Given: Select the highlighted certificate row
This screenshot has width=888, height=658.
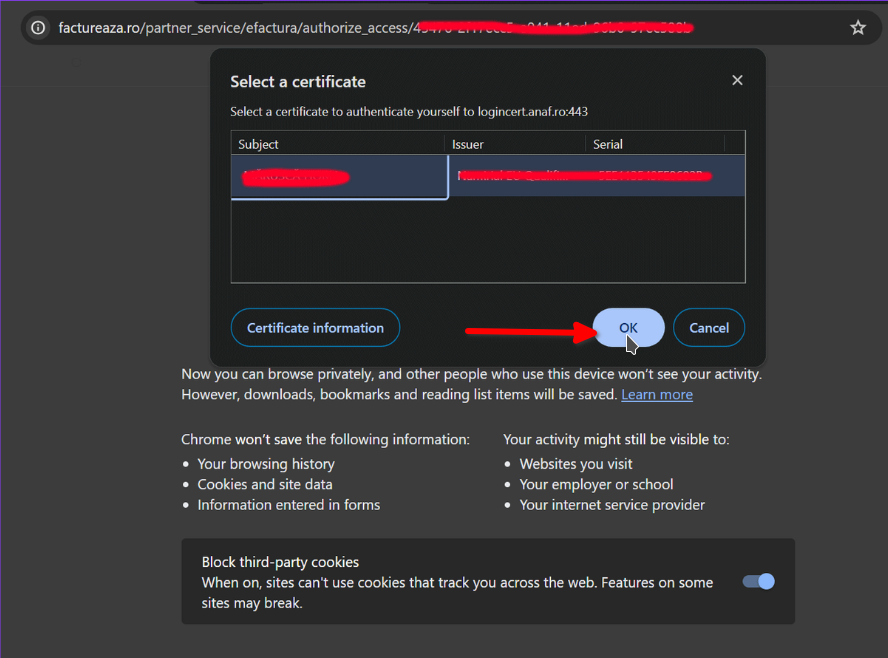Looking at the screenshot, I should point(340,177).
